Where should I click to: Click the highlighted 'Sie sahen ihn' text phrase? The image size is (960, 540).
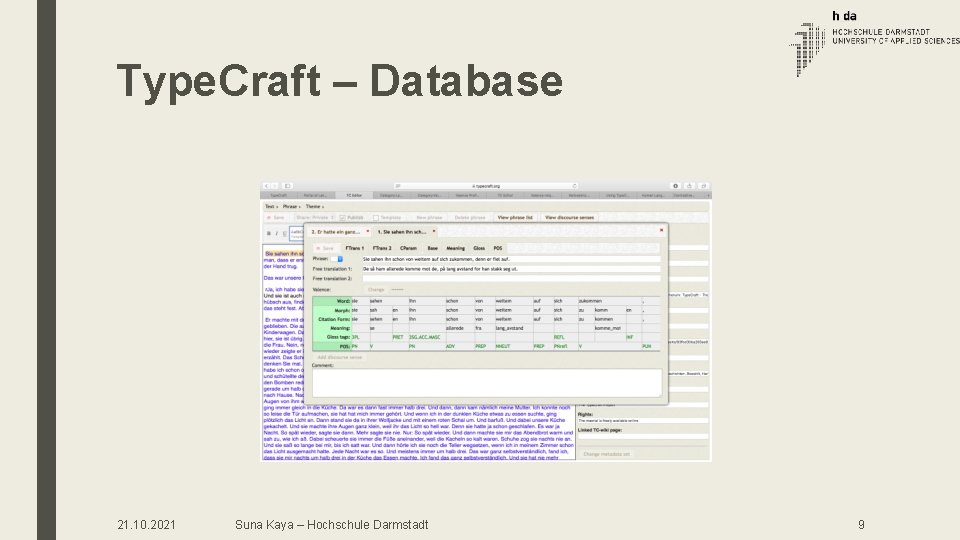[x=284, y=253]
